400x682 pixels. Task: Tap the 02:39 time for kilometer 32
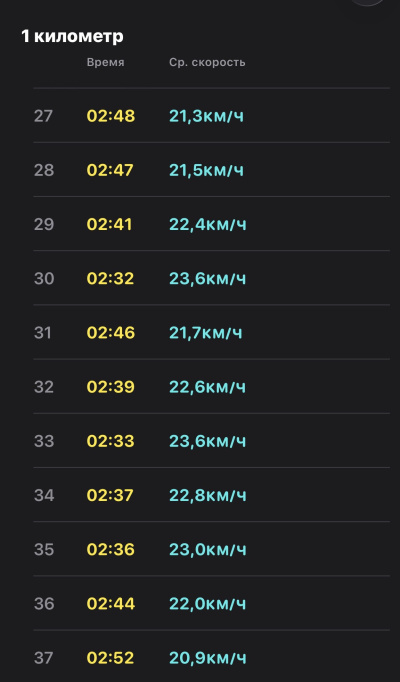(x=110, y=387)
